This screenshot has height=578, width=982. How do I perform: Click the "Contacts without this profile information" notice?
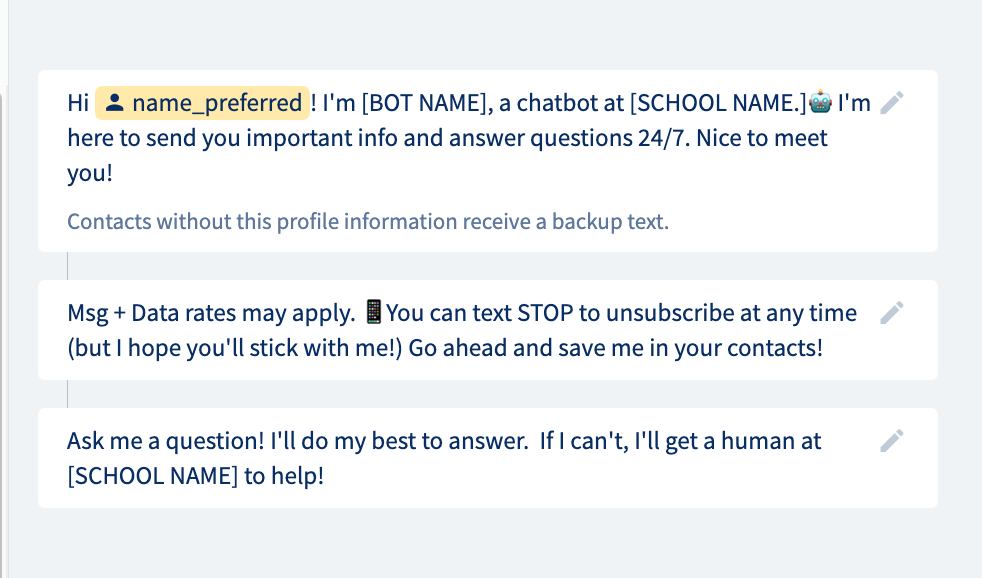(x=368, y=222)
